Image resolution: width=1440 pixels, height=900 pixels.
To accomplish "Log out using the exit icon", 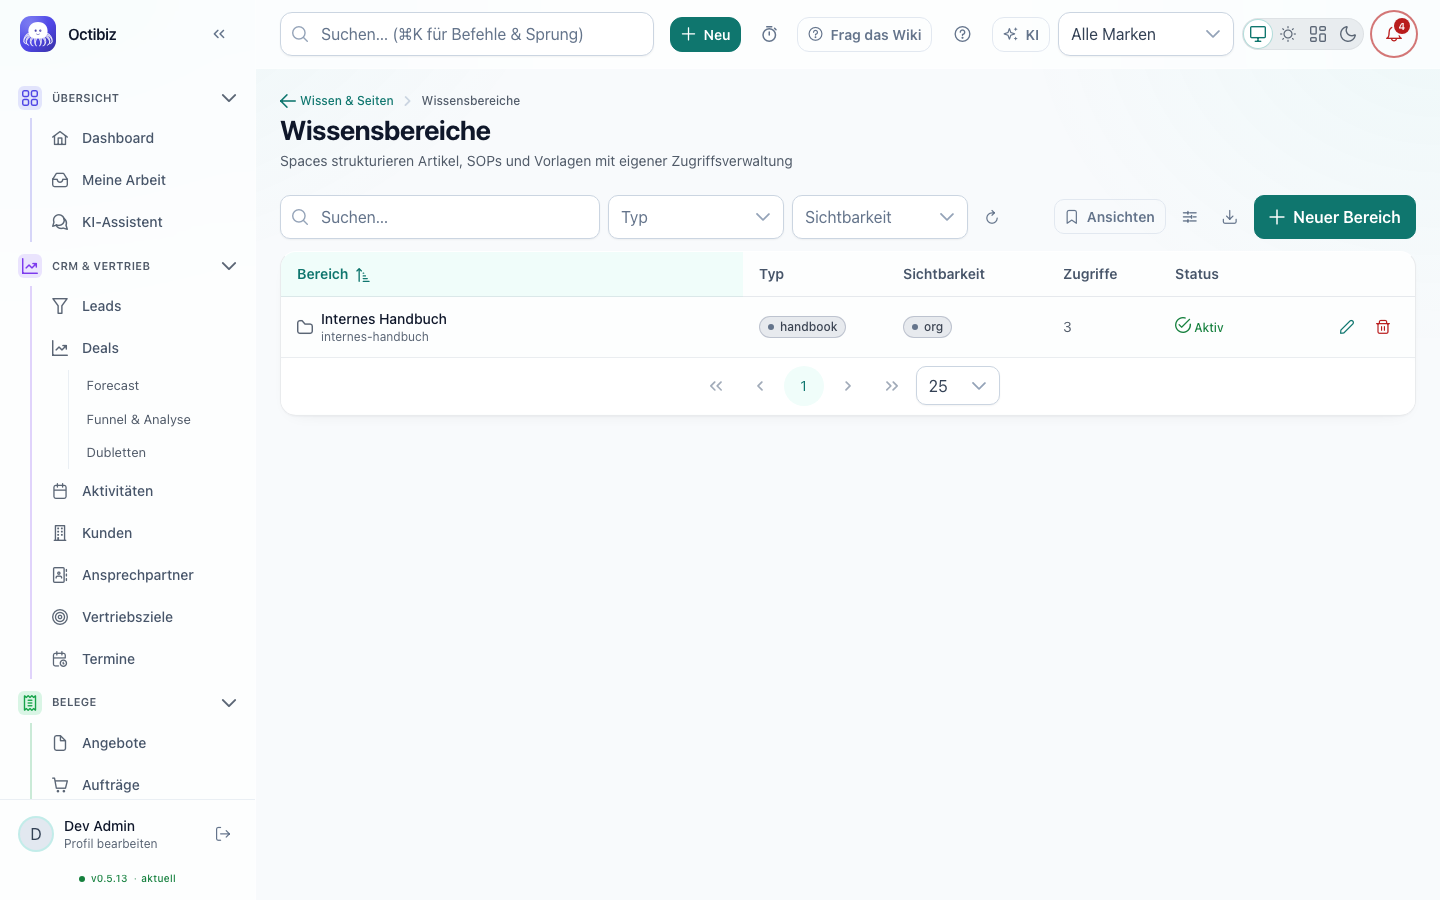I will (223, 834).
